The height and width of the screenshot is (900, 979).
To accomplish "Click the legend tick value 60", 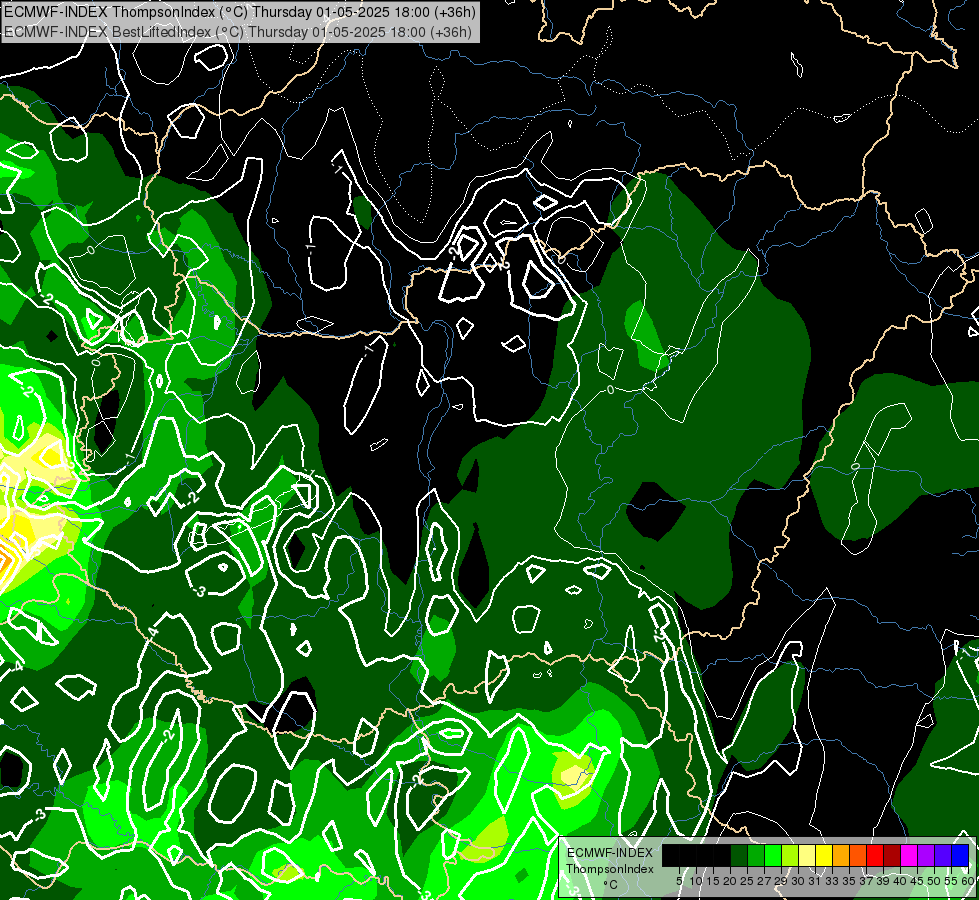I will [968, 881].
